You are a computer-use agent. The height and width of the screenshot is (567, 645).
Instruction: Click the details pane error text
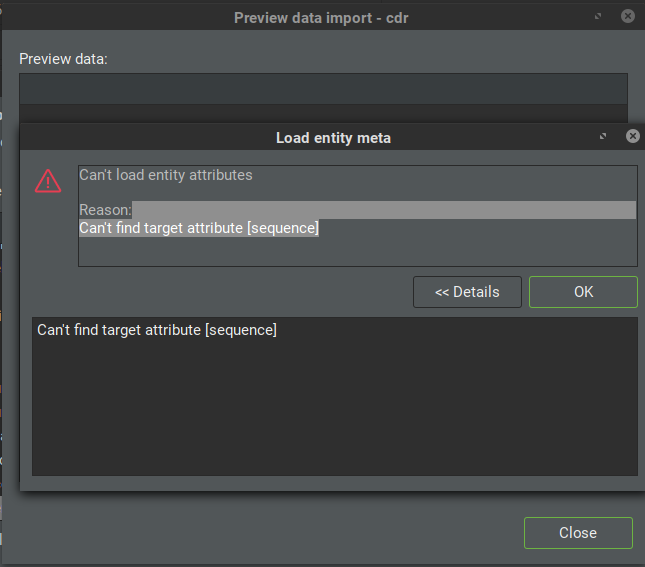tap(157, 330)
